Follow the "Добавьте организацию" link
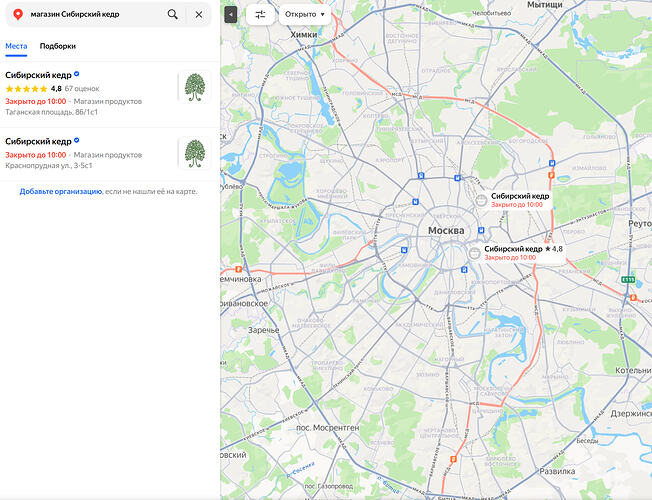 tap(60, 190)
